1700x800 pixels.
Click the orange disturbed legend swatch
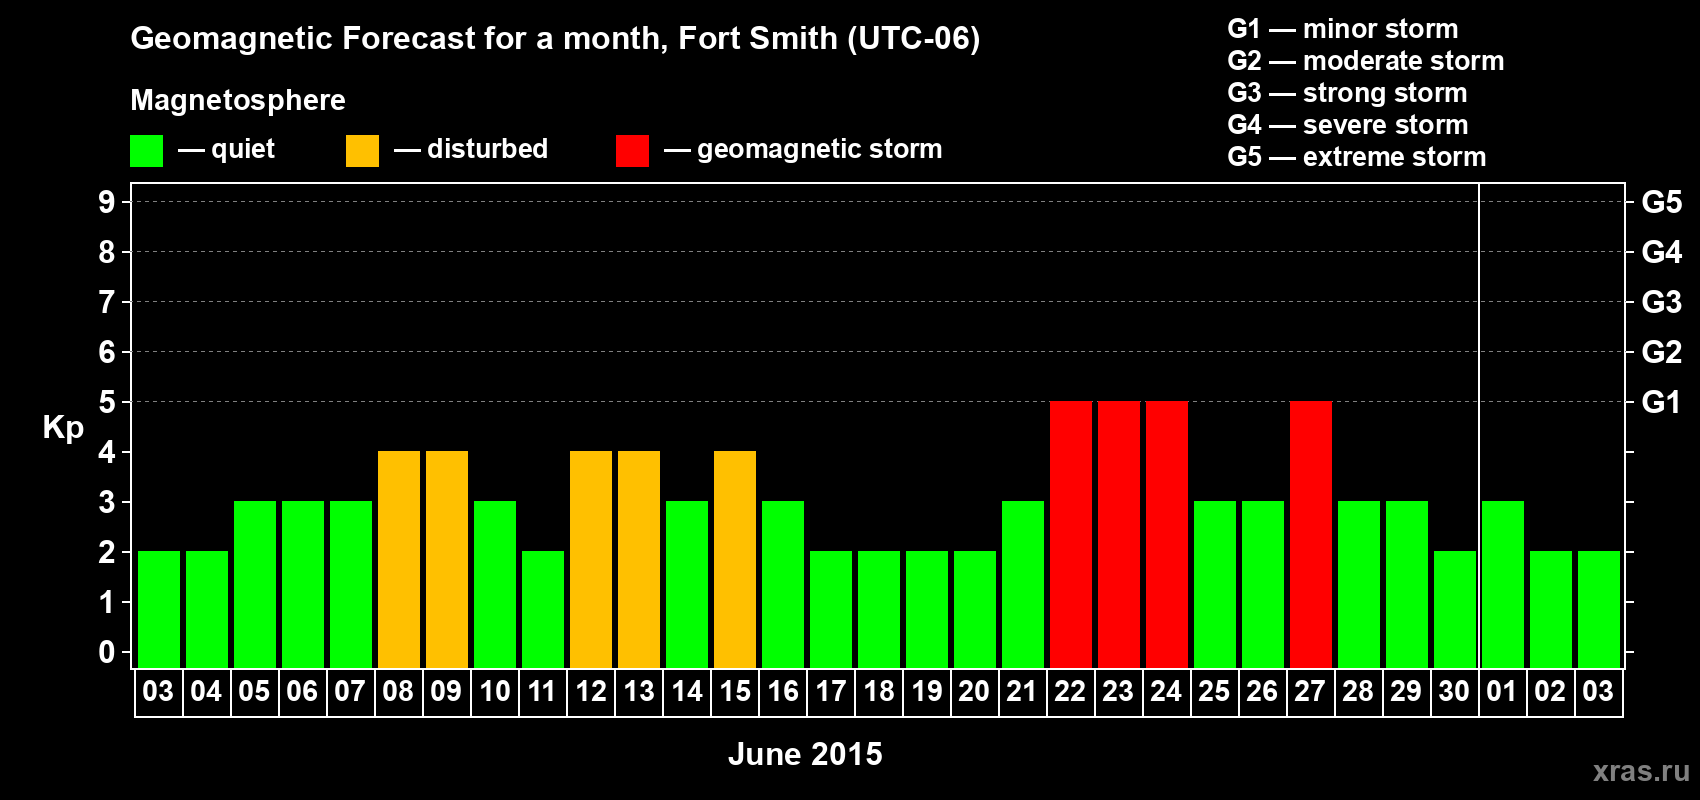(x=362, y=151)
